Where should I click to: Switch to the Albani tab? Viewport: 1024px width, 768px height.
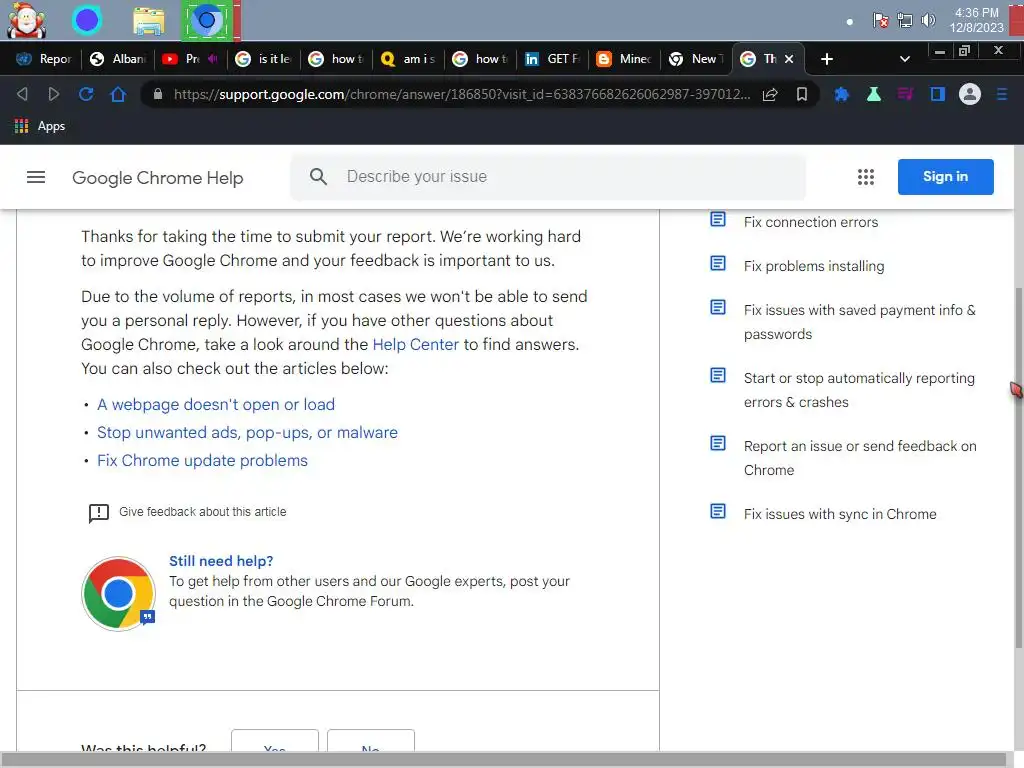pyautogui.click(x=118, y=59)
